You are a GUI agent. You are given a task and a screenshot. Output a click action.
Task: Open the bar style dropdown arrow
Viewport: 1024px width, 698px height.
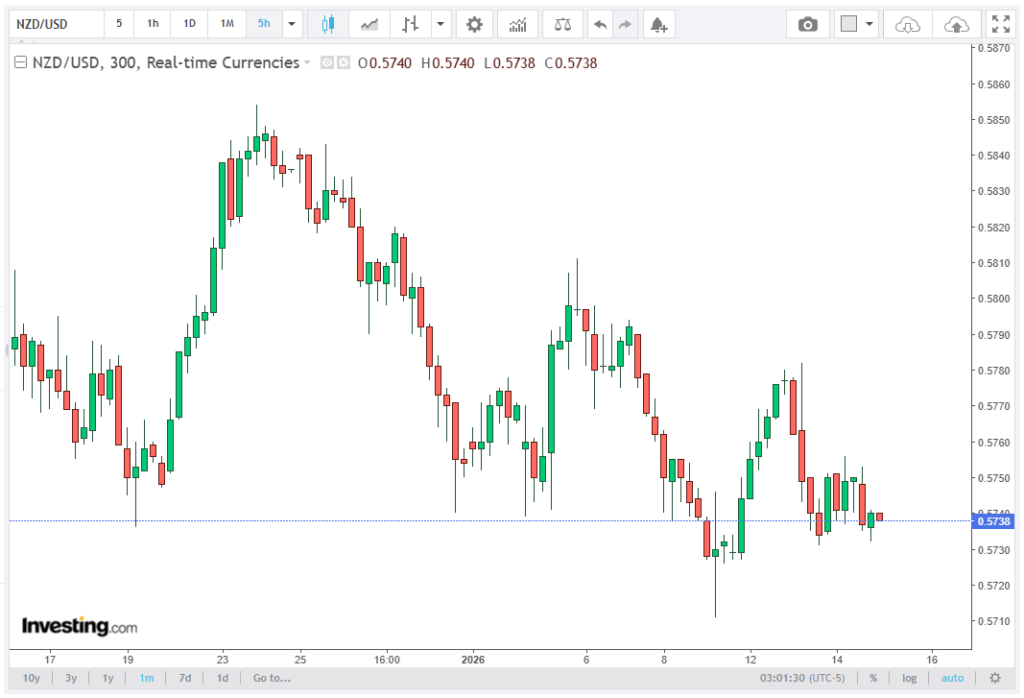coord(440,23)
